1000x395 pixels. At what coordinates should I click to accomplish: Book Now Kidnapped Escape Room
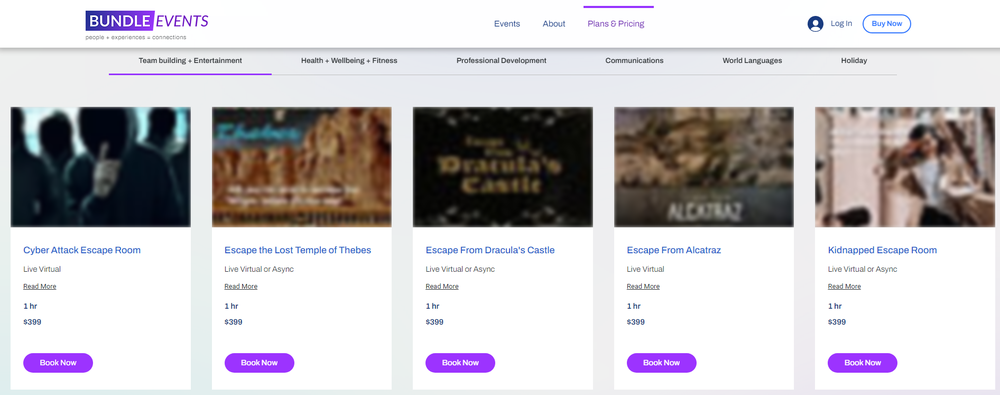[862, 362]
